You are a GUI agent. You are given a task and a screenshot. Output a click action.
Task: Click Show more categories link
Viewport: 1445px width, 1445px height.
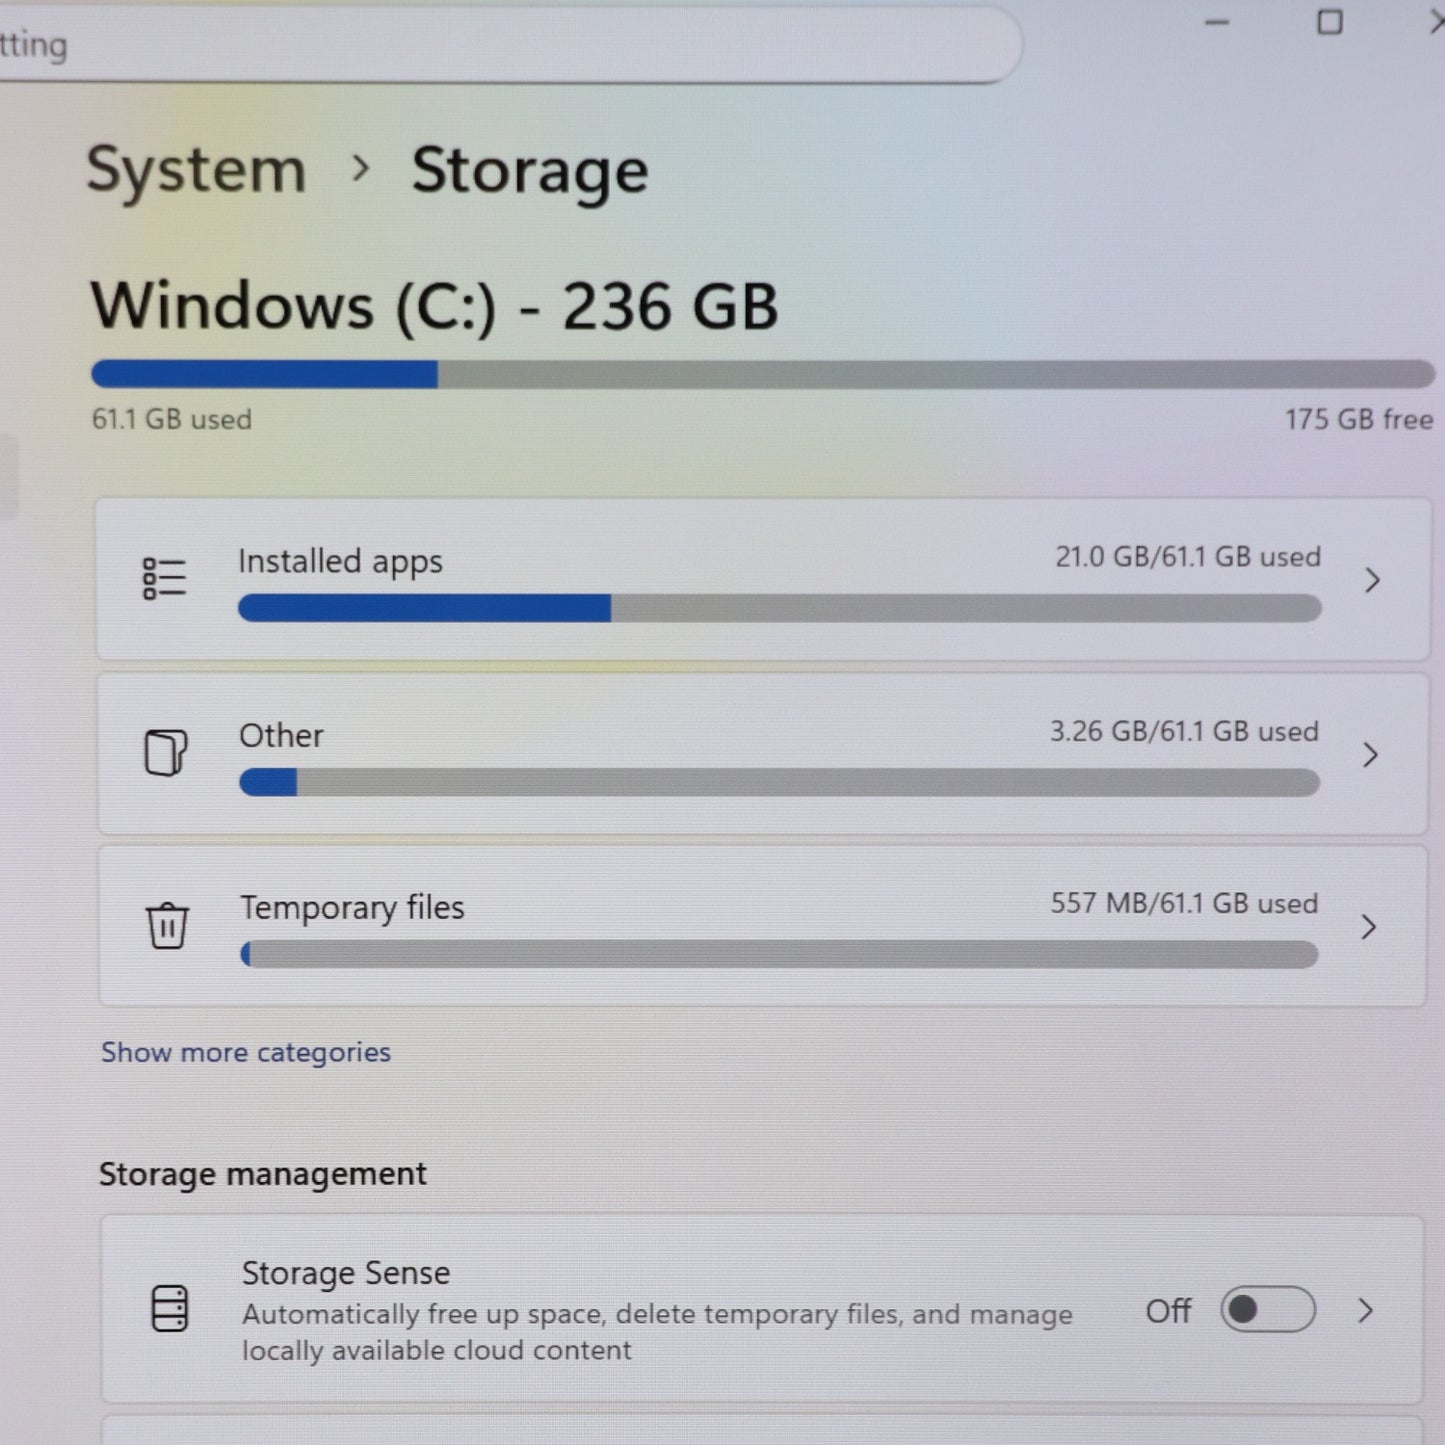(246, 1052)
